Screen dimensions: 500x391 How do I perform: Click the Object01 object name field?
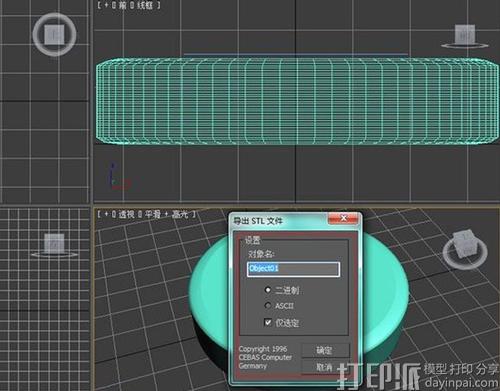click(293, 269)
